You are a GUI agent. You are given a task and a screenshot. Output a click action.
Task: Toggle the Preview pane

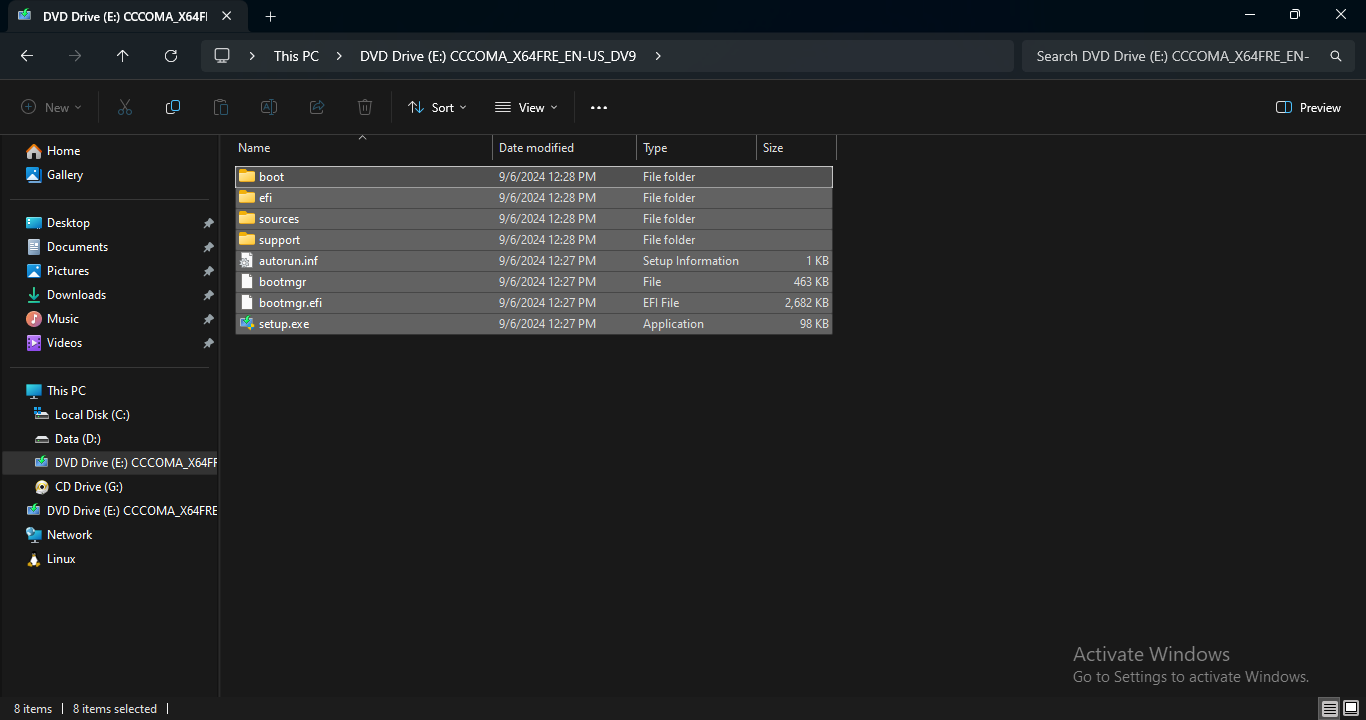[1308, 107]
